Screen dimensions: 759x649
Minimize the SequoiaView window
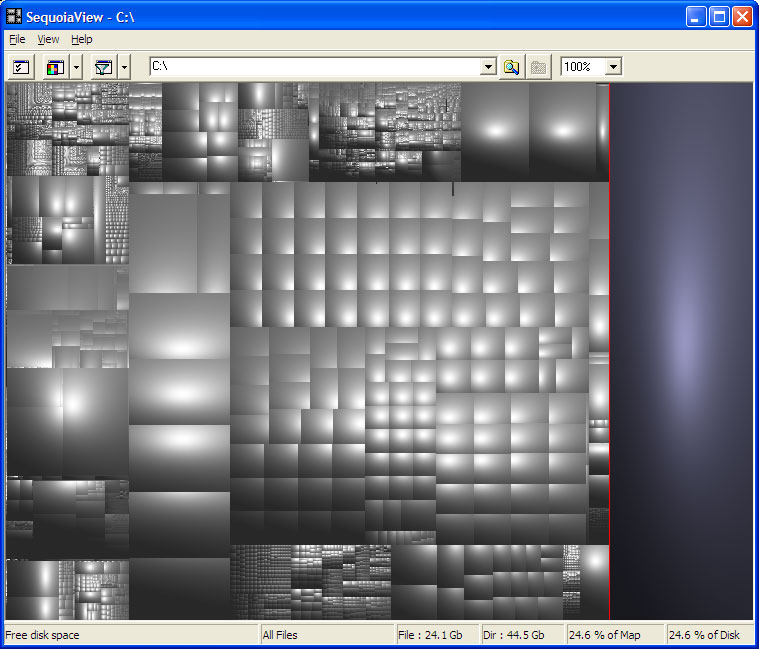coord(696,17)
